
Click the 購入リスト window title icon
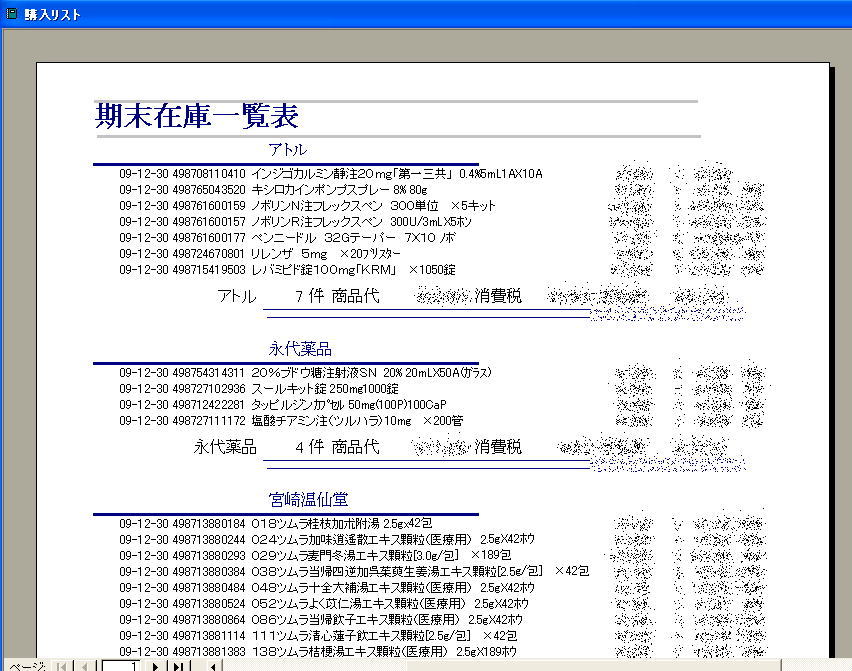pos(12,14)
